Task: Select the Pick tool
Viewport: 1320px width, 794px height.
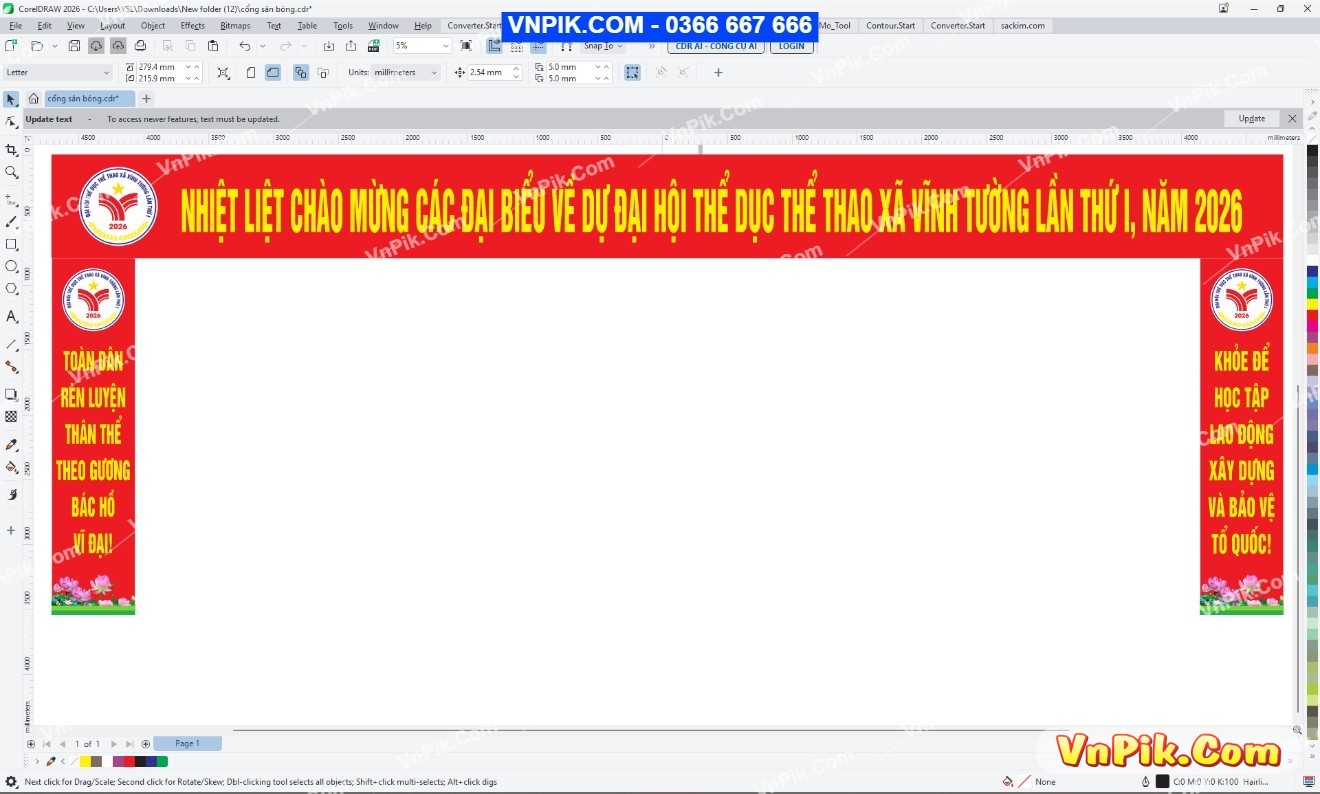Action: pos(11,100)
